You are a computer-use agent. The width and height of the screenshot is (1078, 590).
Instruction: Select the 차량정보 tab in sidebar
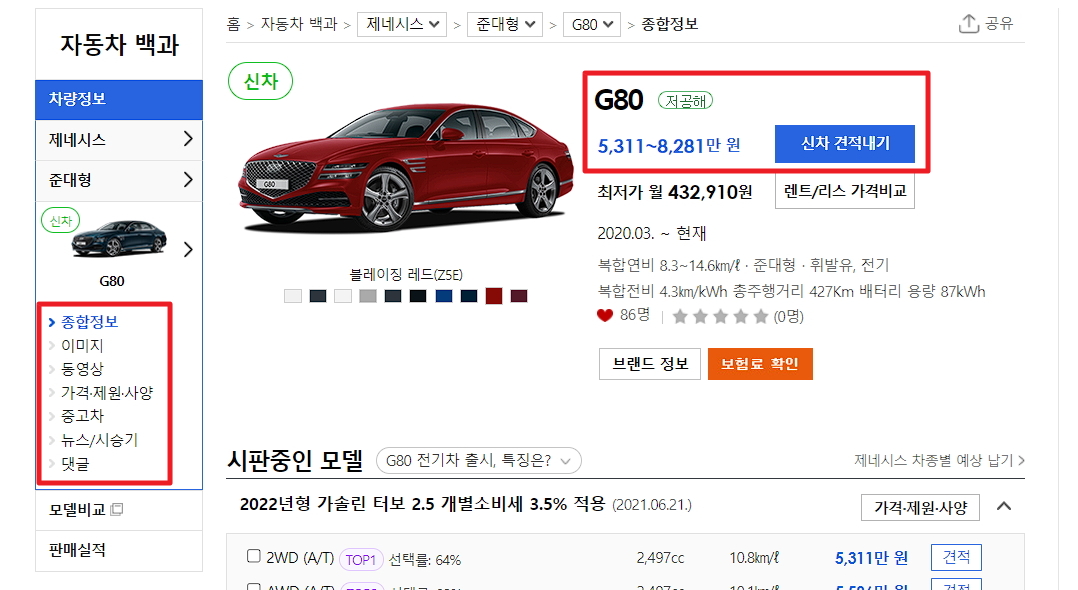119,100
